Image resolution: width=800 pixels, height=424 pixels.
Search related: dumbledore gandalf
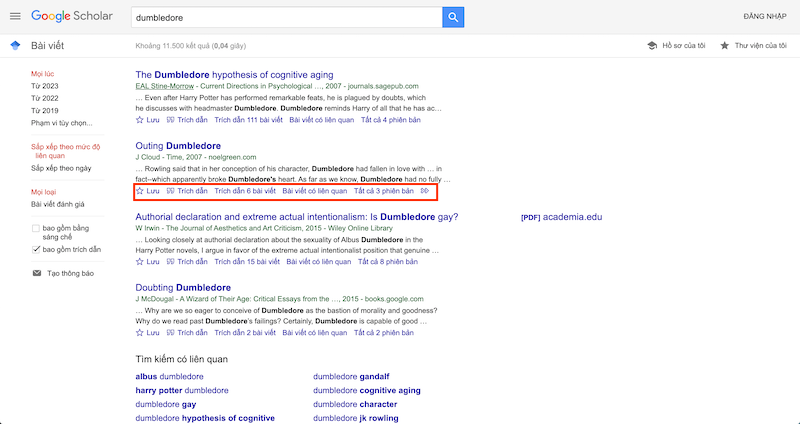351,377
